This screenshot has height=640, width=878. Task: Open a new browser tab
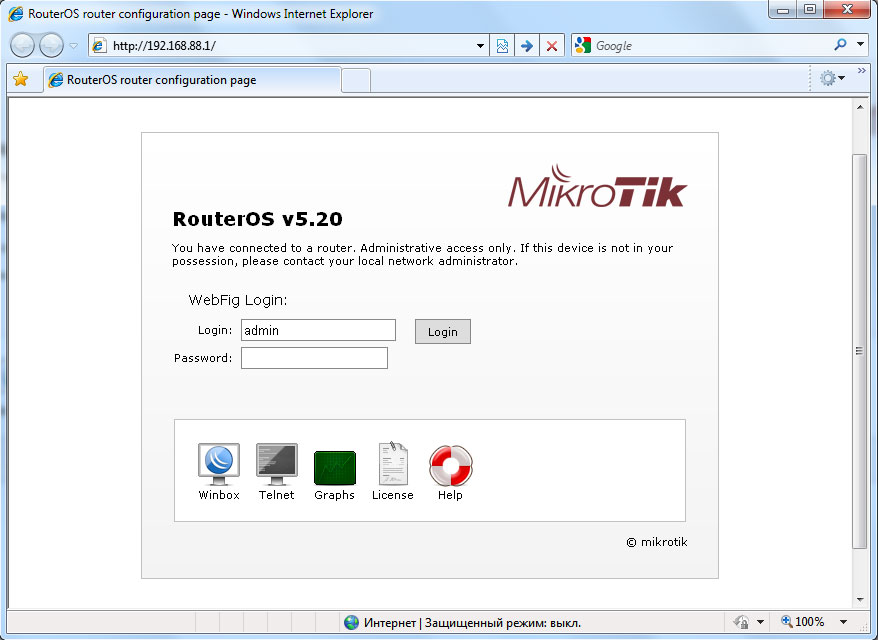click(355, 78)
